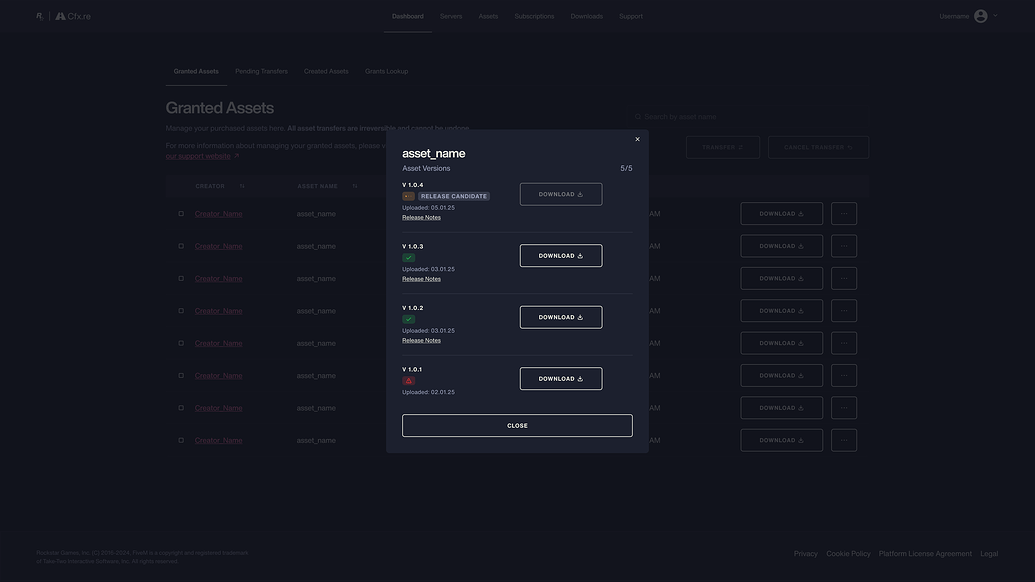This screenshot has height=582, width=1035.
Task: Open Creator_Name link in first table row
Action: [x=218, y=214]
